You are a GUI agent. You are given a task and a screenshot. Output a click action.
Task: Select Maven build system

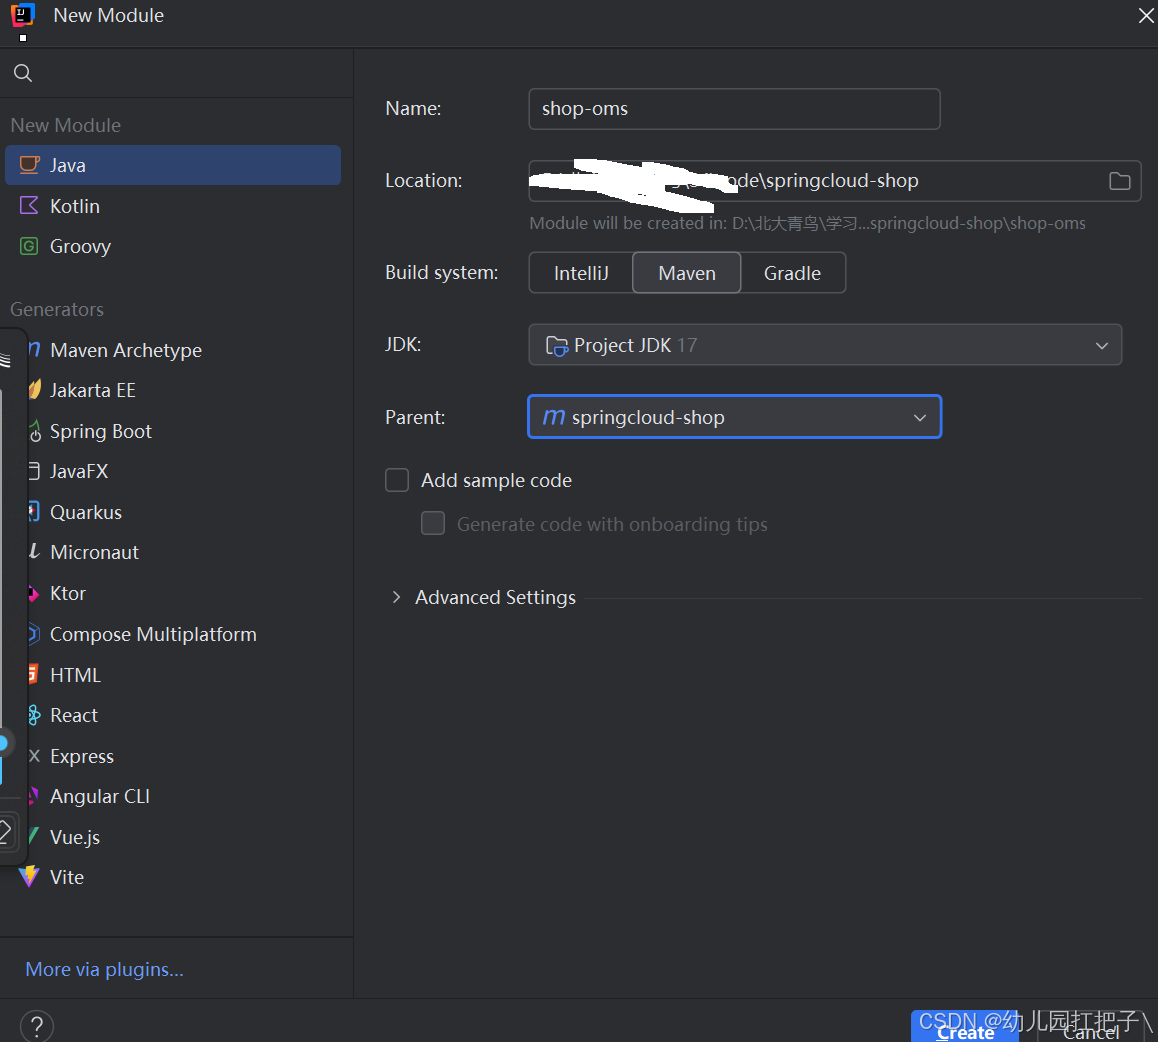pyautogui.click(x=687, y=273)
